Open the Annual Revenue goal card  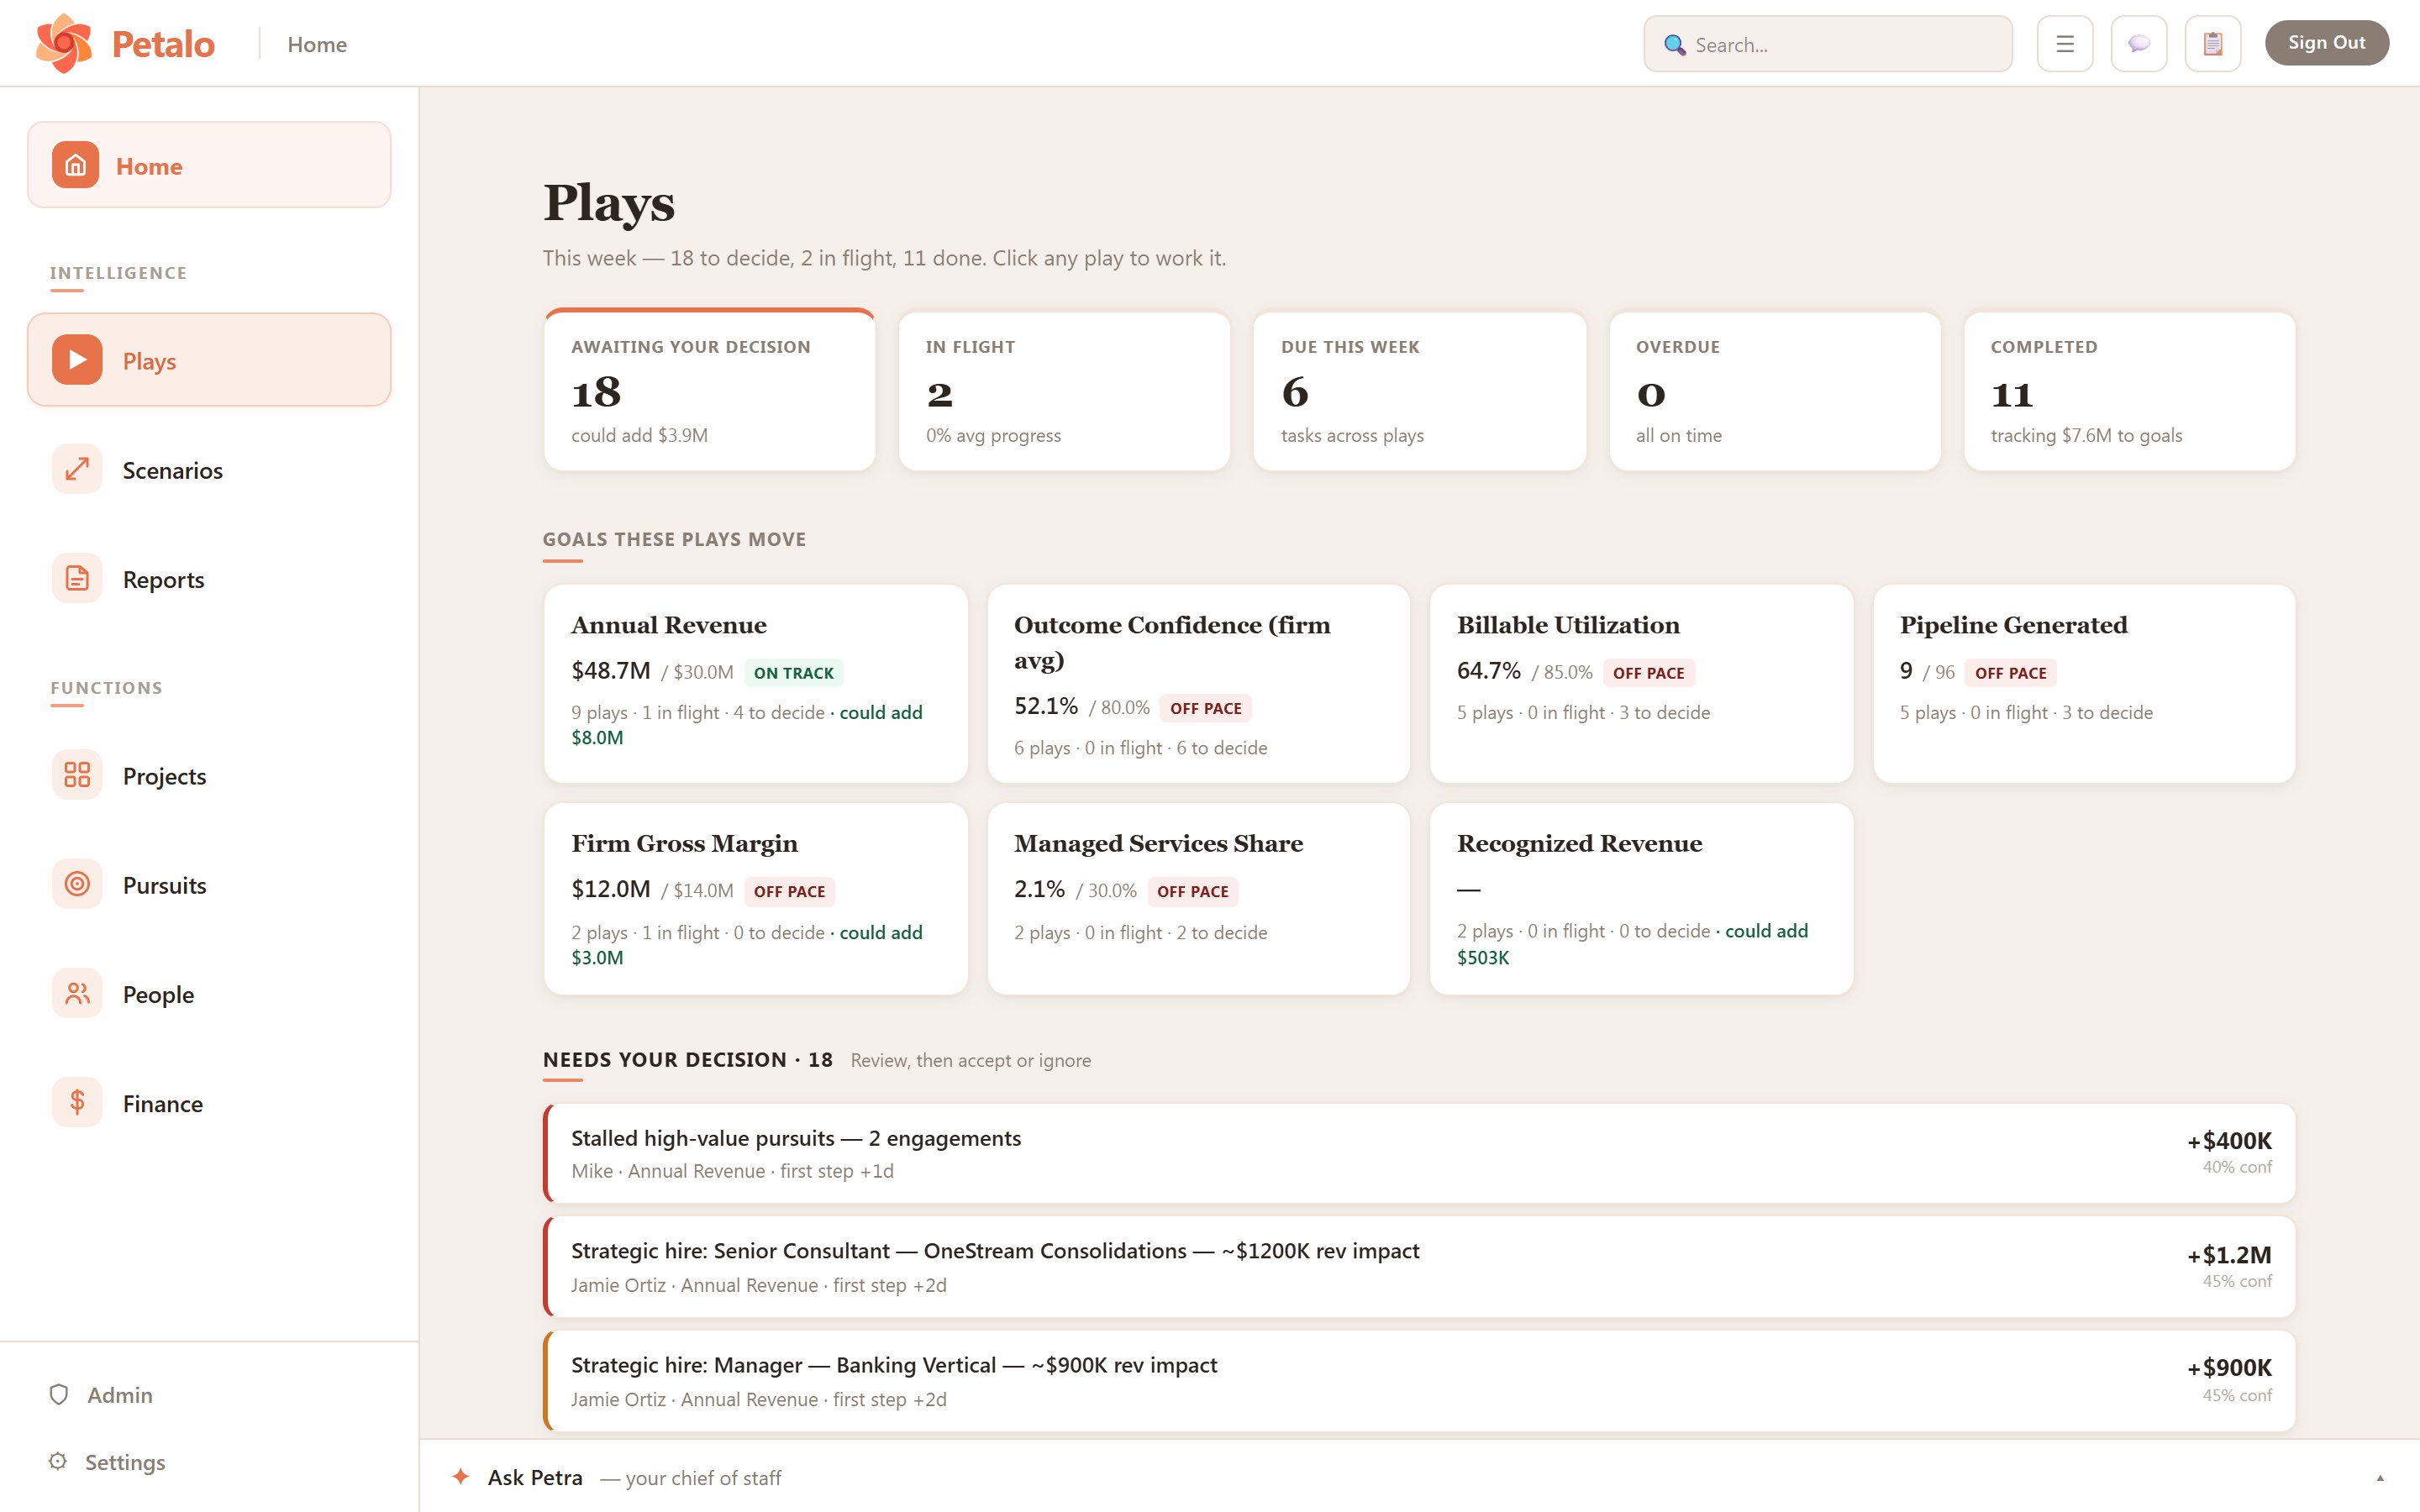point(756,683)
